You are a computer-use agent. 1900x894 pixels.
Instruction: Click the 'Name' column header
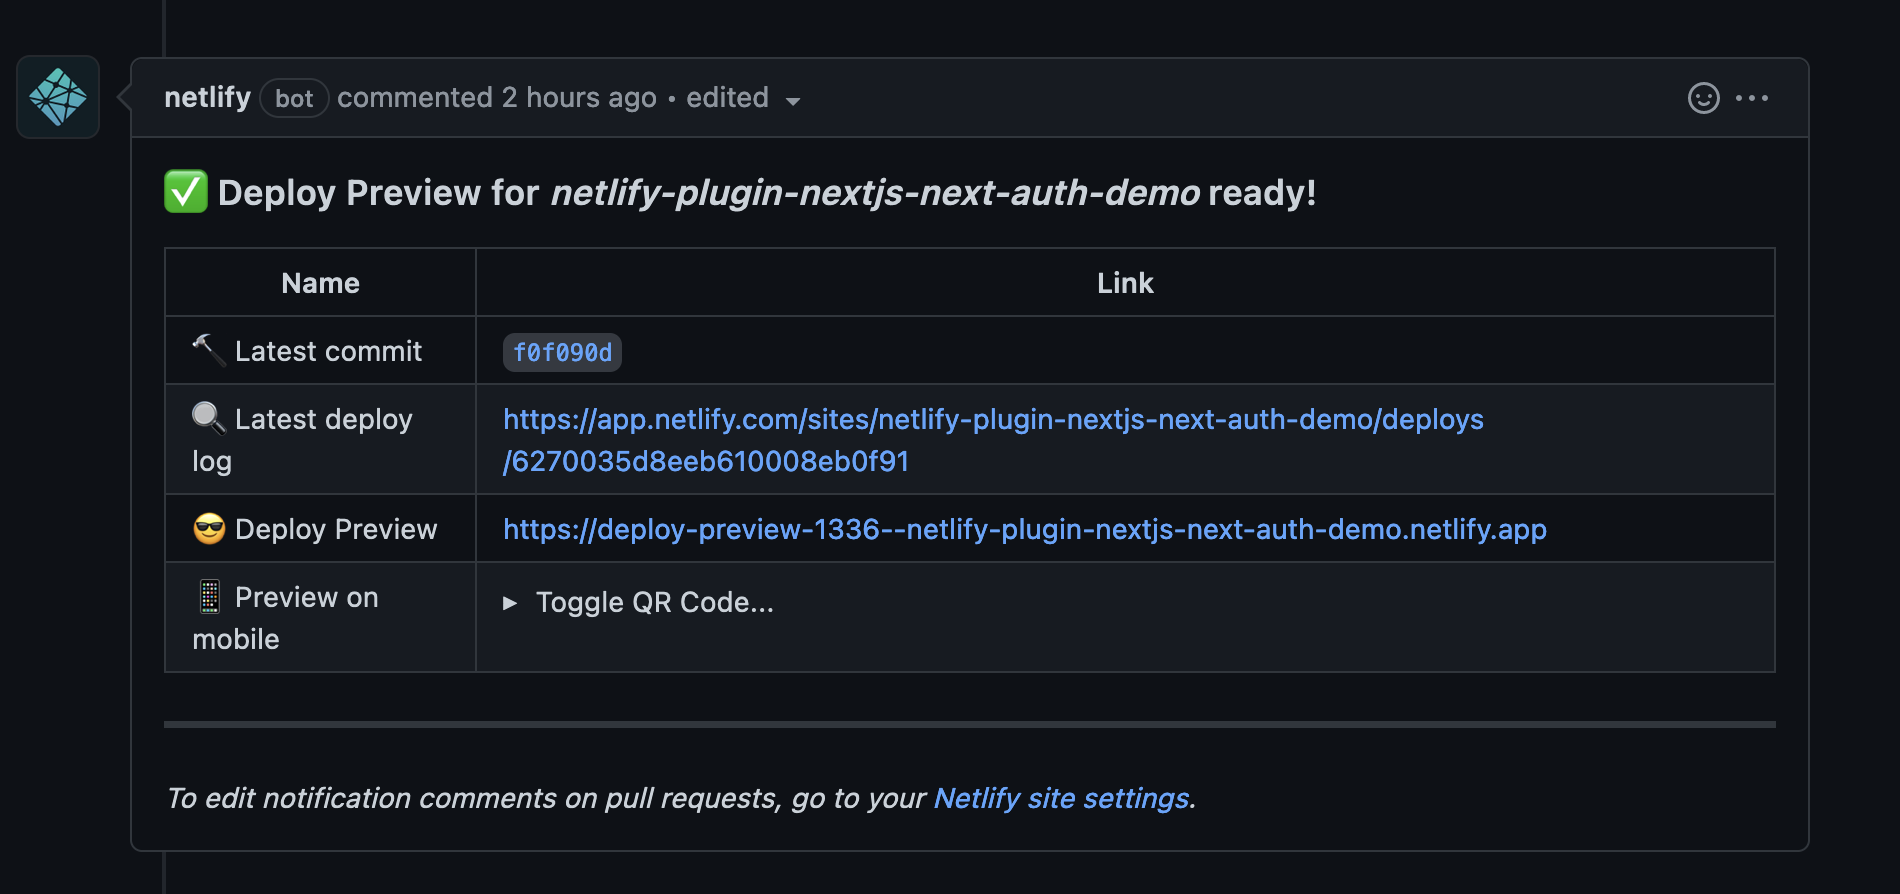point(320,283)
